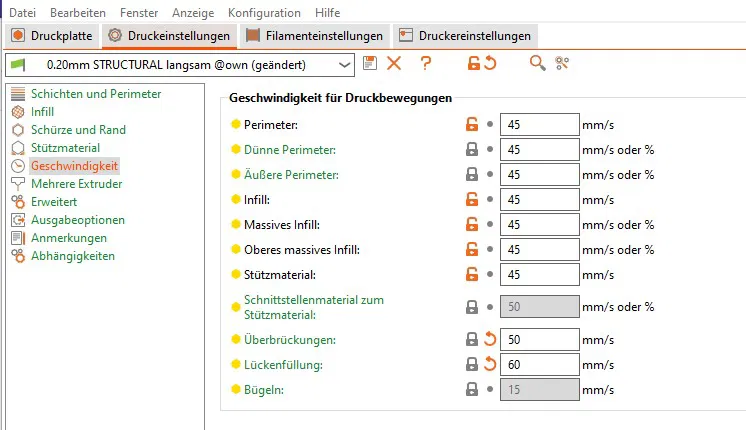This screenshot has width=746, height=430.
Task: Reset Lückenfüllung value with the undo arrow
Action: (490, 365)
